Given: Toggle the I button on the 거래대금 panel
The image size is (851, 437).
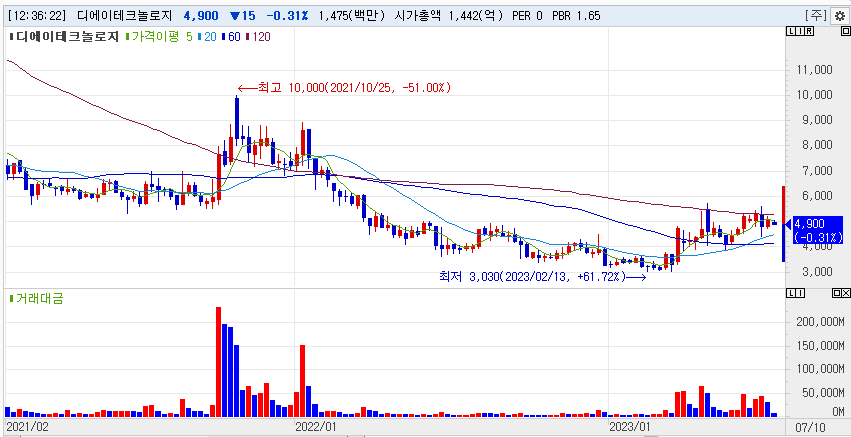Looking at the screenshot, I should (800, 293).
